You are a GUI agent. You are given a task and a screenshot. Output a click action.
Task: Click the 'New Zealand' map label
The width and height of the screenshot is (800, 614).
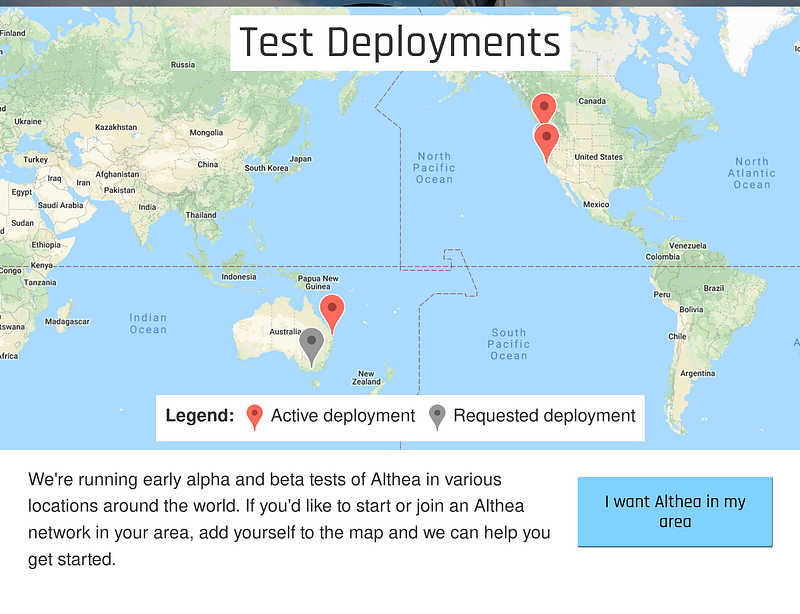point(366,378)
